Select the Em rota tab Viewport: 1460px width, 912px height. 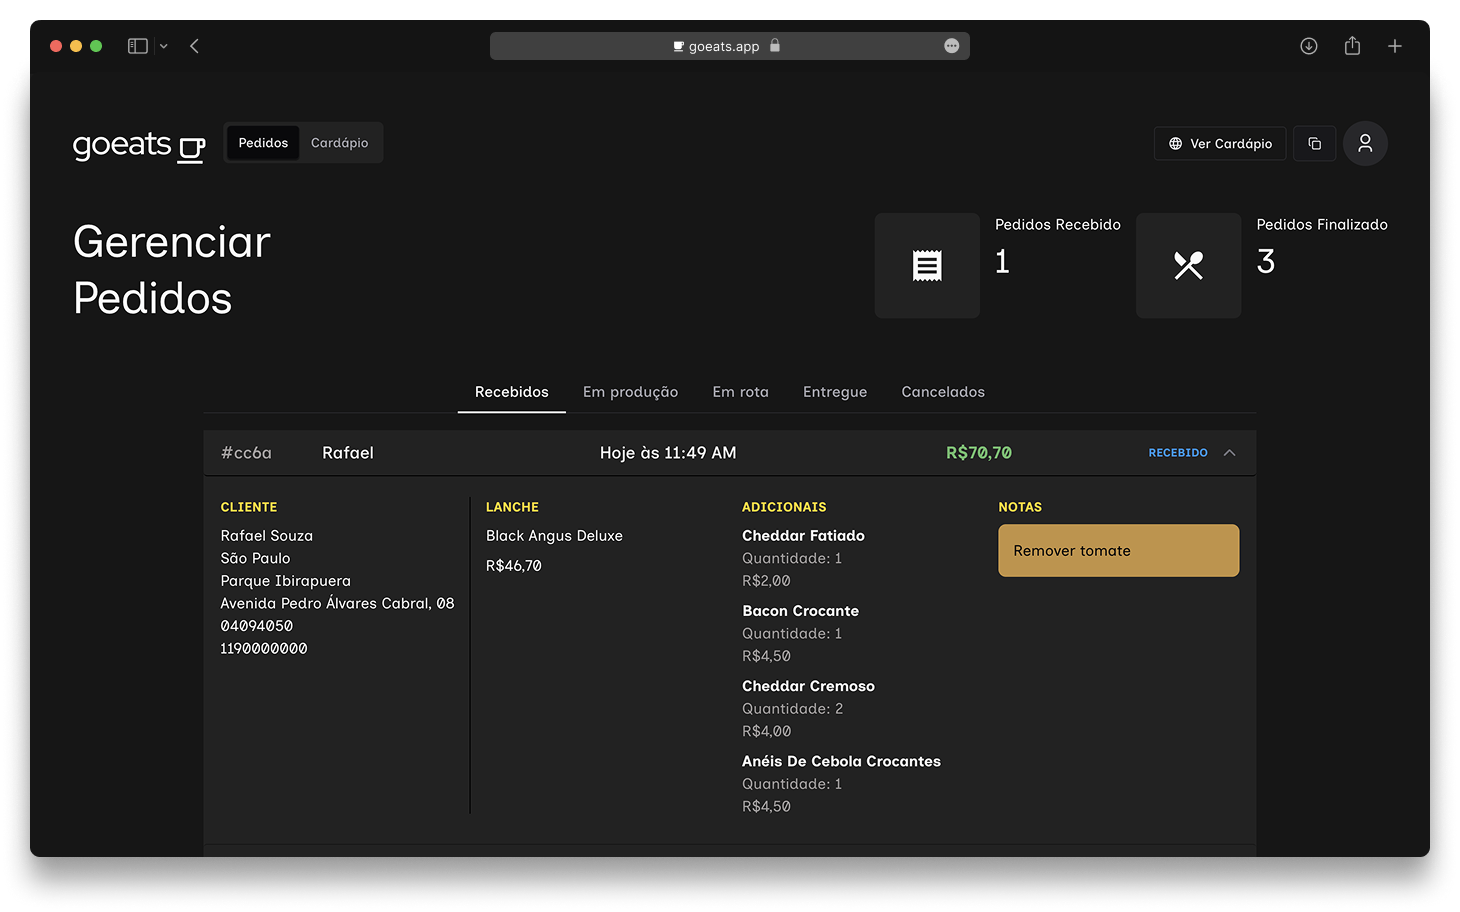pyautogui.click(x=741, y=392)
